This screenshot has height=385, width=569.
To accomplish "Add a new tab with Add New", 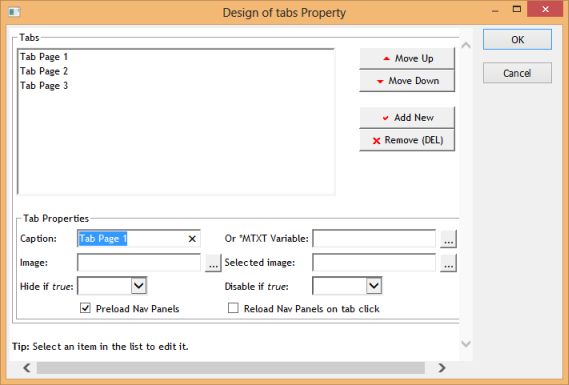I will tap(407, 118).
